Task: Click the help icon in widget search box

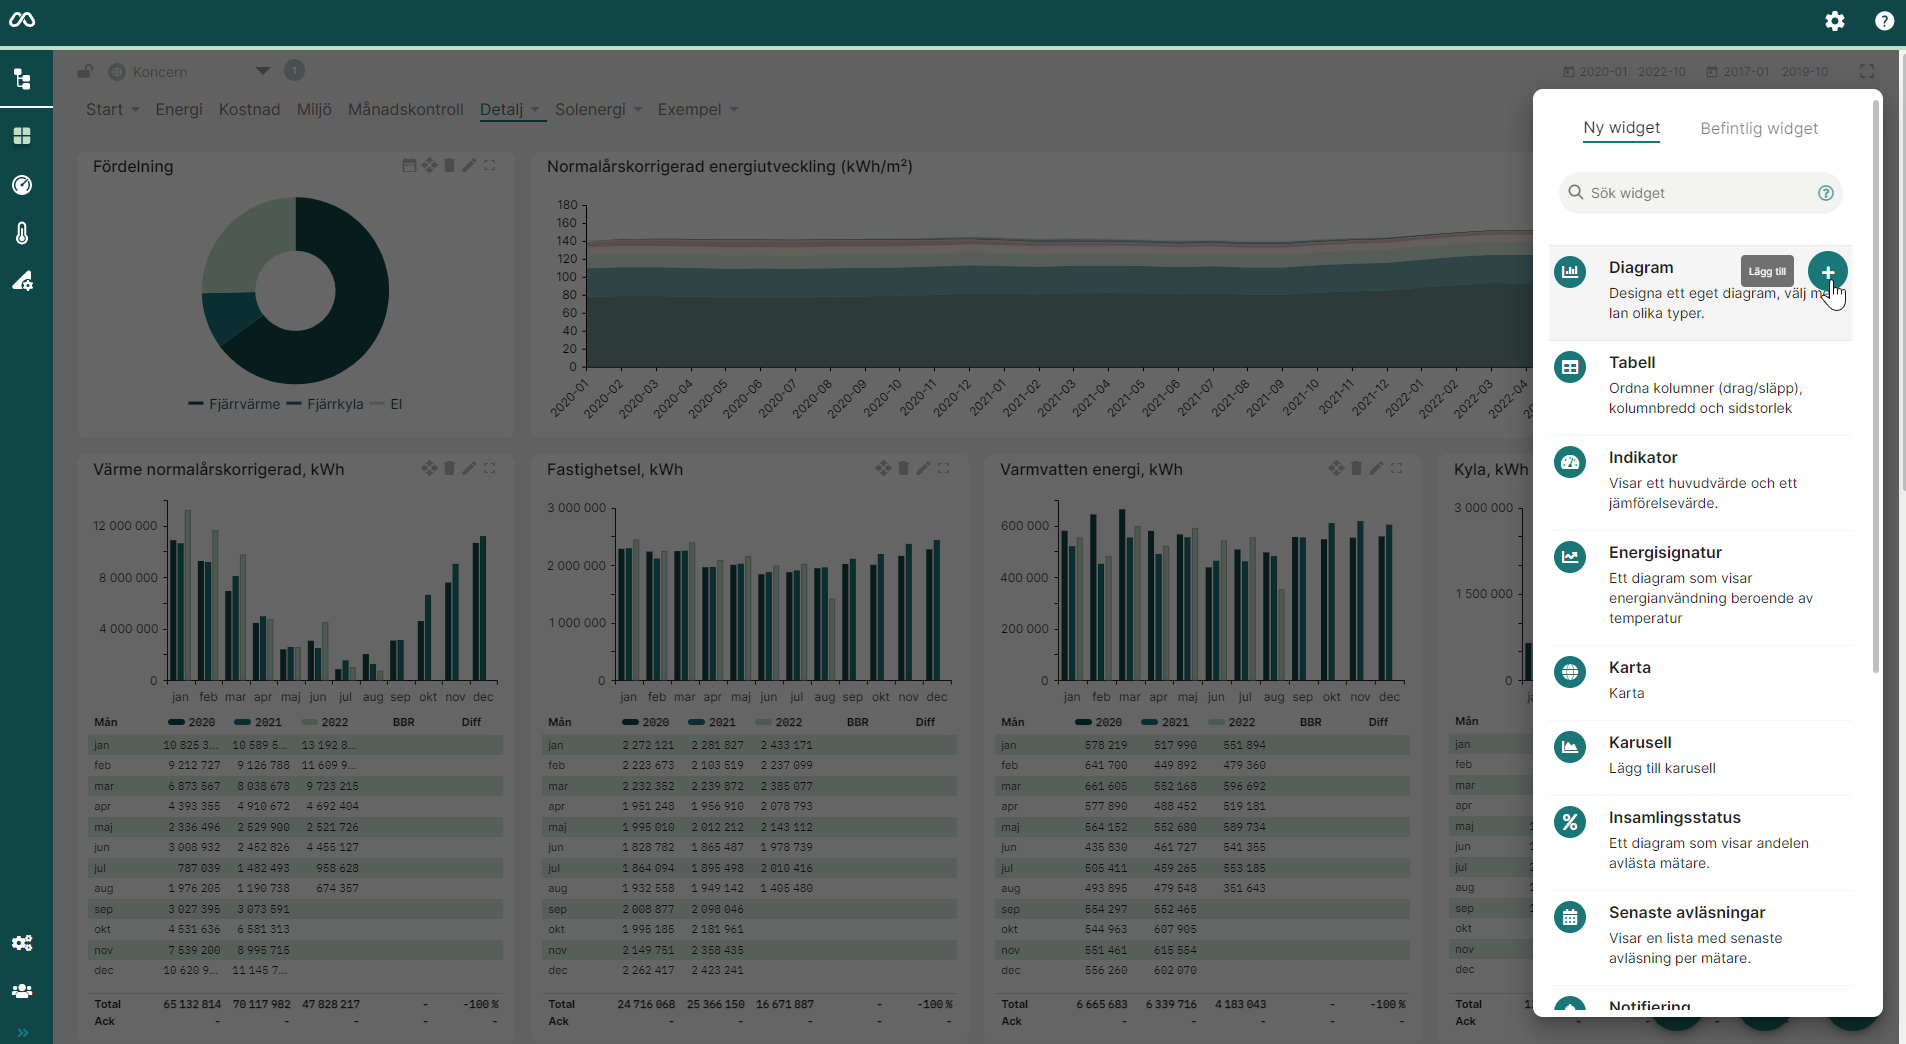Action: click(x=1825, y=193)
